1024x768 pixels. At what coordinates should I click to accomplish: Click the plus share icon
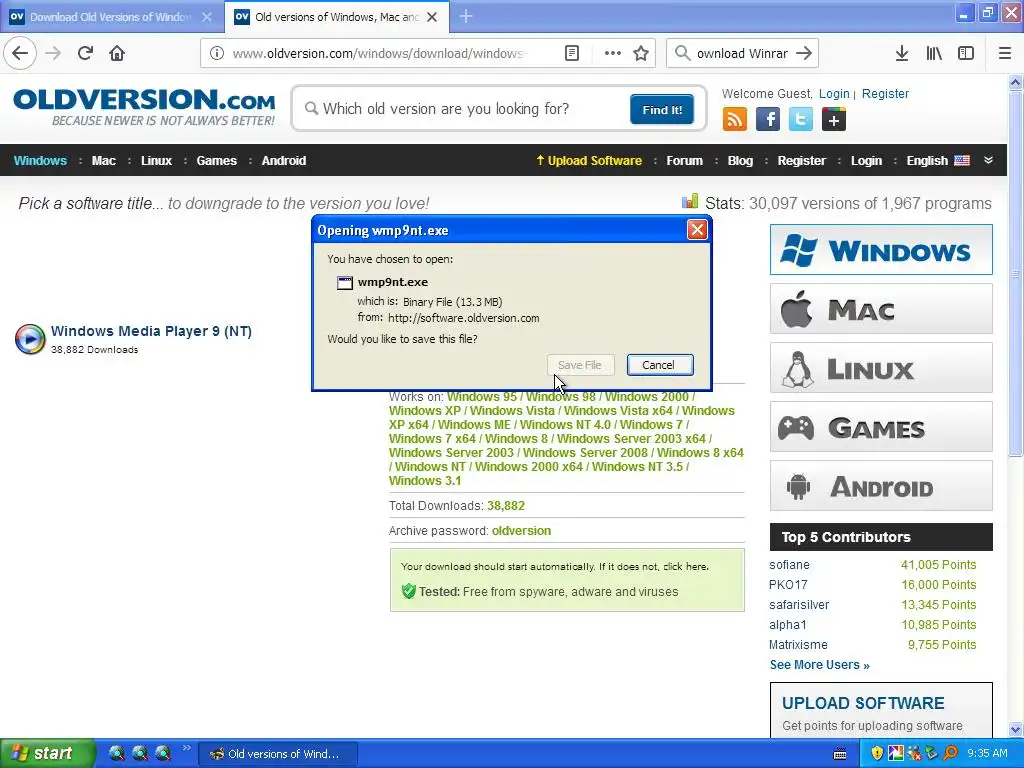[x=833, y=120]
